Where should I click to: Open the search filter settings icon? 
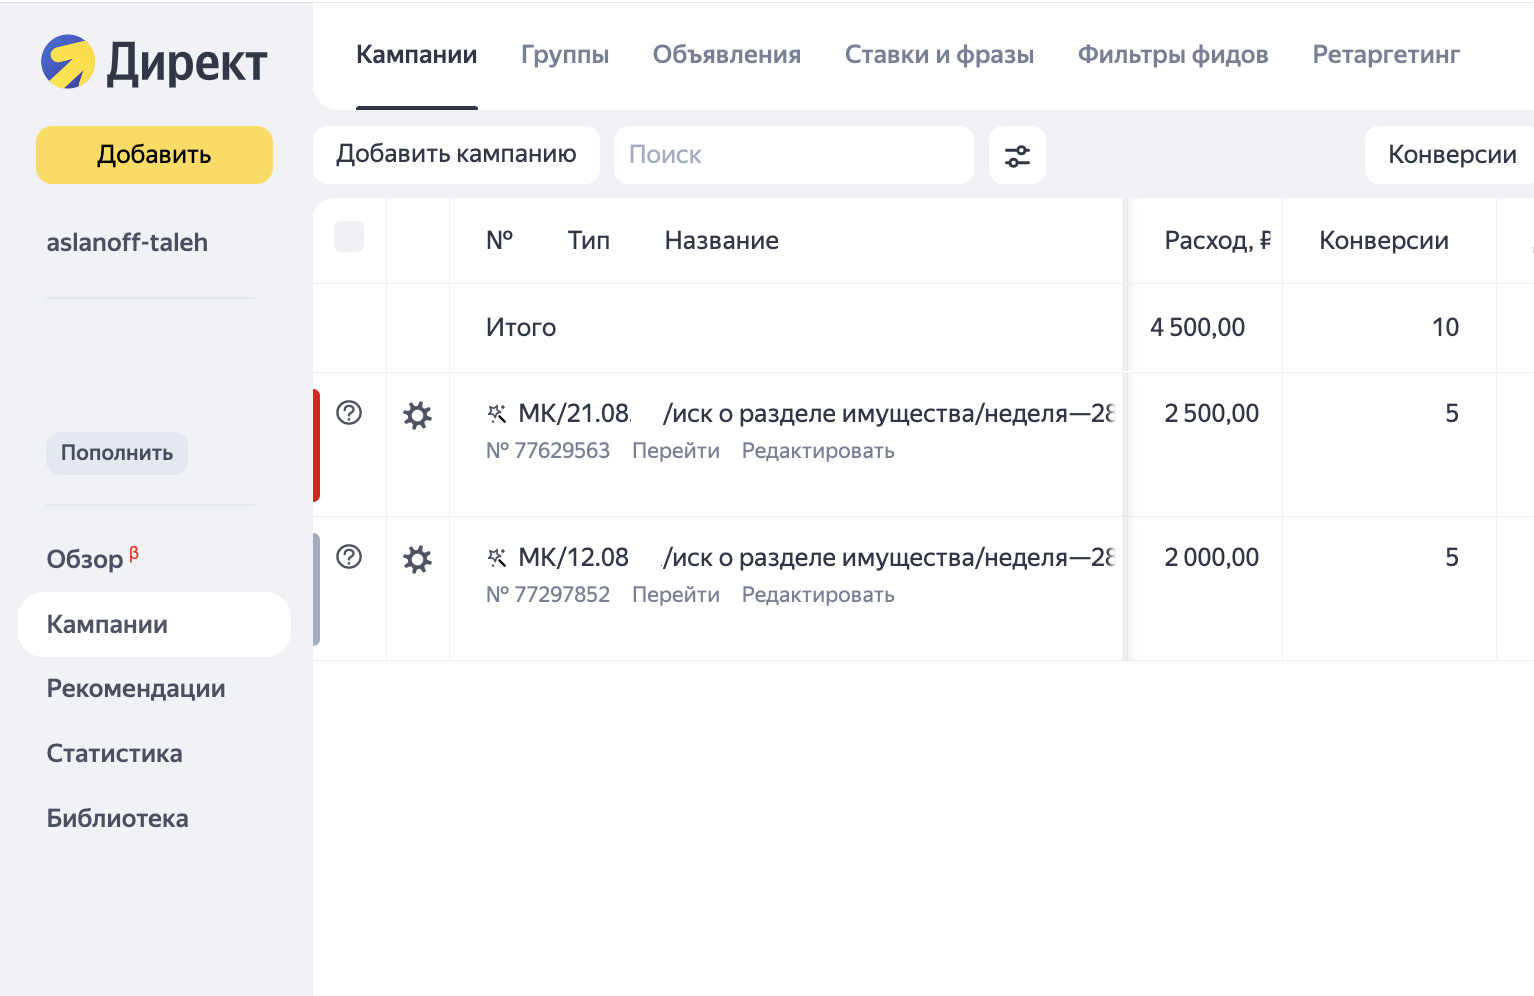[x=1017, y=156]
